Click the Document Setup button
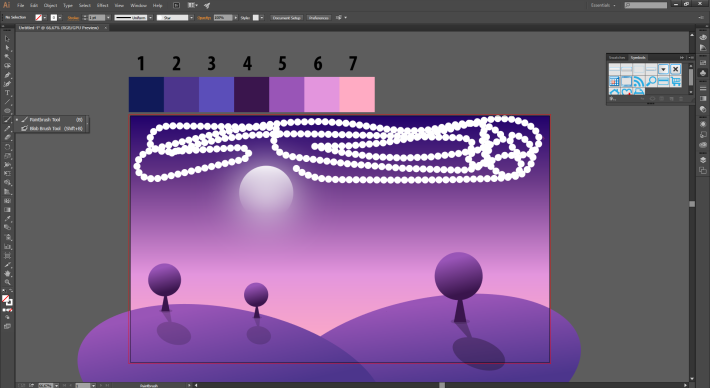710x388 pixels. [287, 18]
